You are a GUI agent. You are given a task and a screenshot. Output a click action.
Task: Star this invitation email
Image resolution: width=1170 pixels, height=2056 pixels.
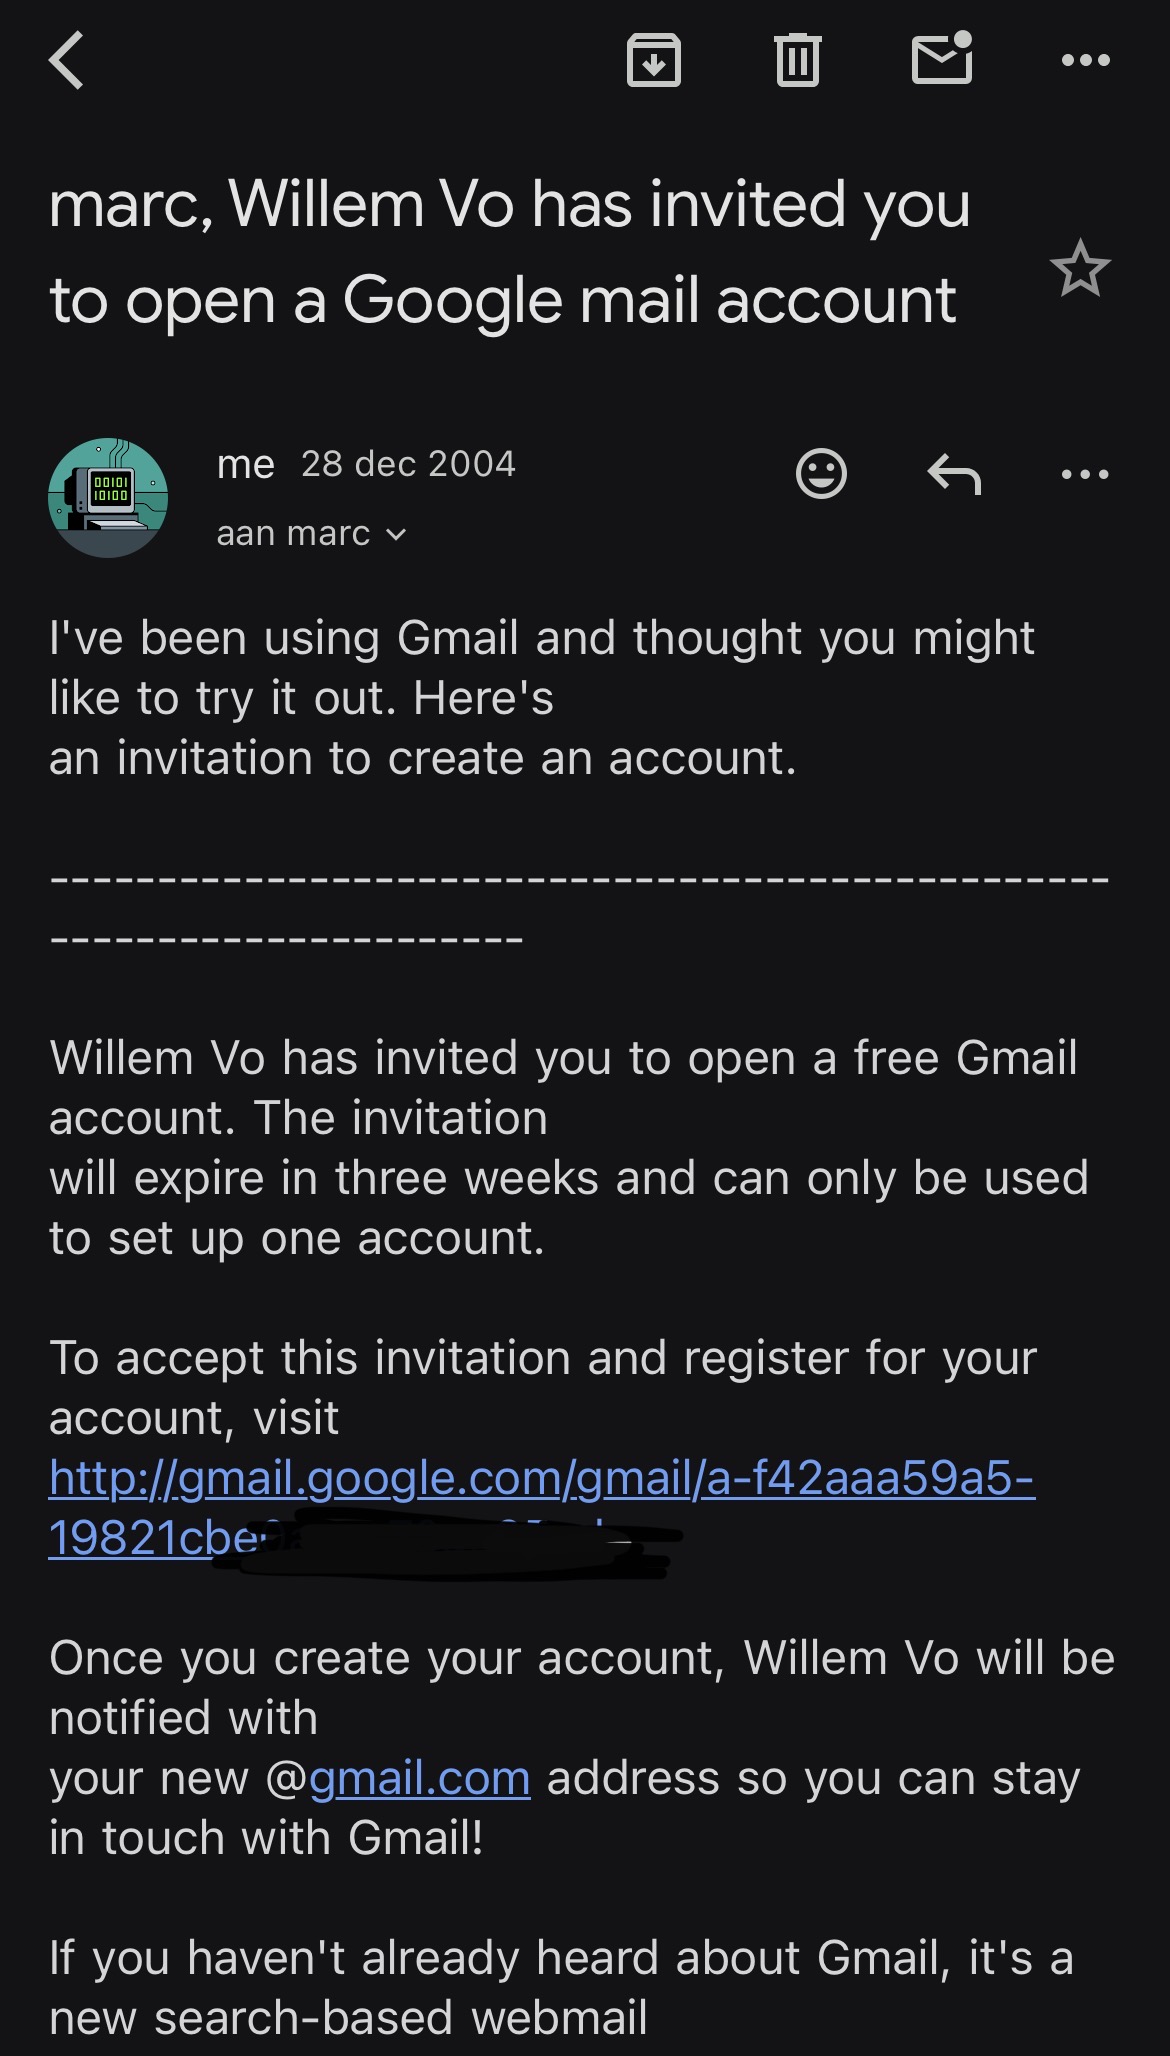pos(1080,269)
